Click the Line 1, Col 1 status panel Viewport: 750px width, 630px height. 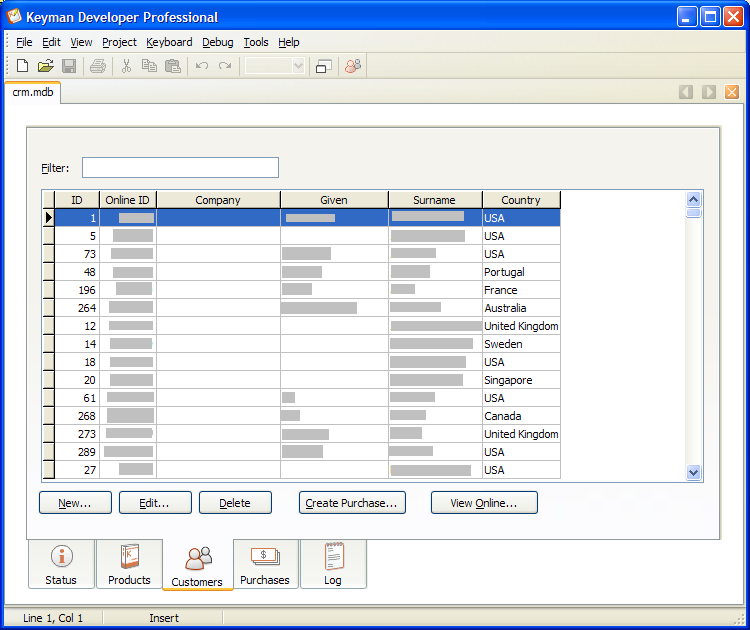[53, 618]
